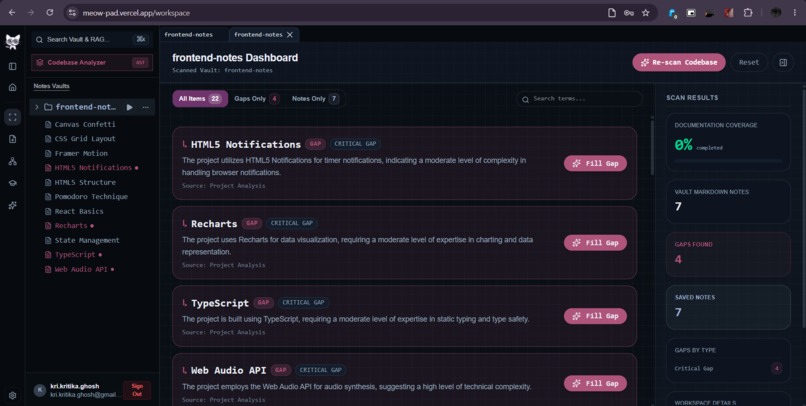Reload the page with browser refresh icon

pyautogui.click(x=50, y=13)
